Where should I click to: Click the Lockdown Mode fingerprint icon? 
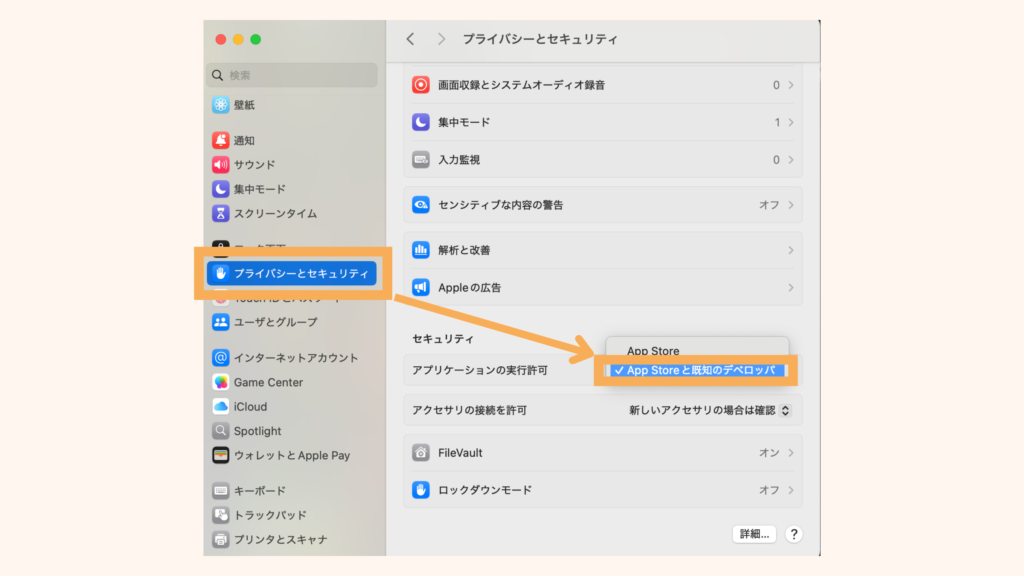(x=420, y=490)
